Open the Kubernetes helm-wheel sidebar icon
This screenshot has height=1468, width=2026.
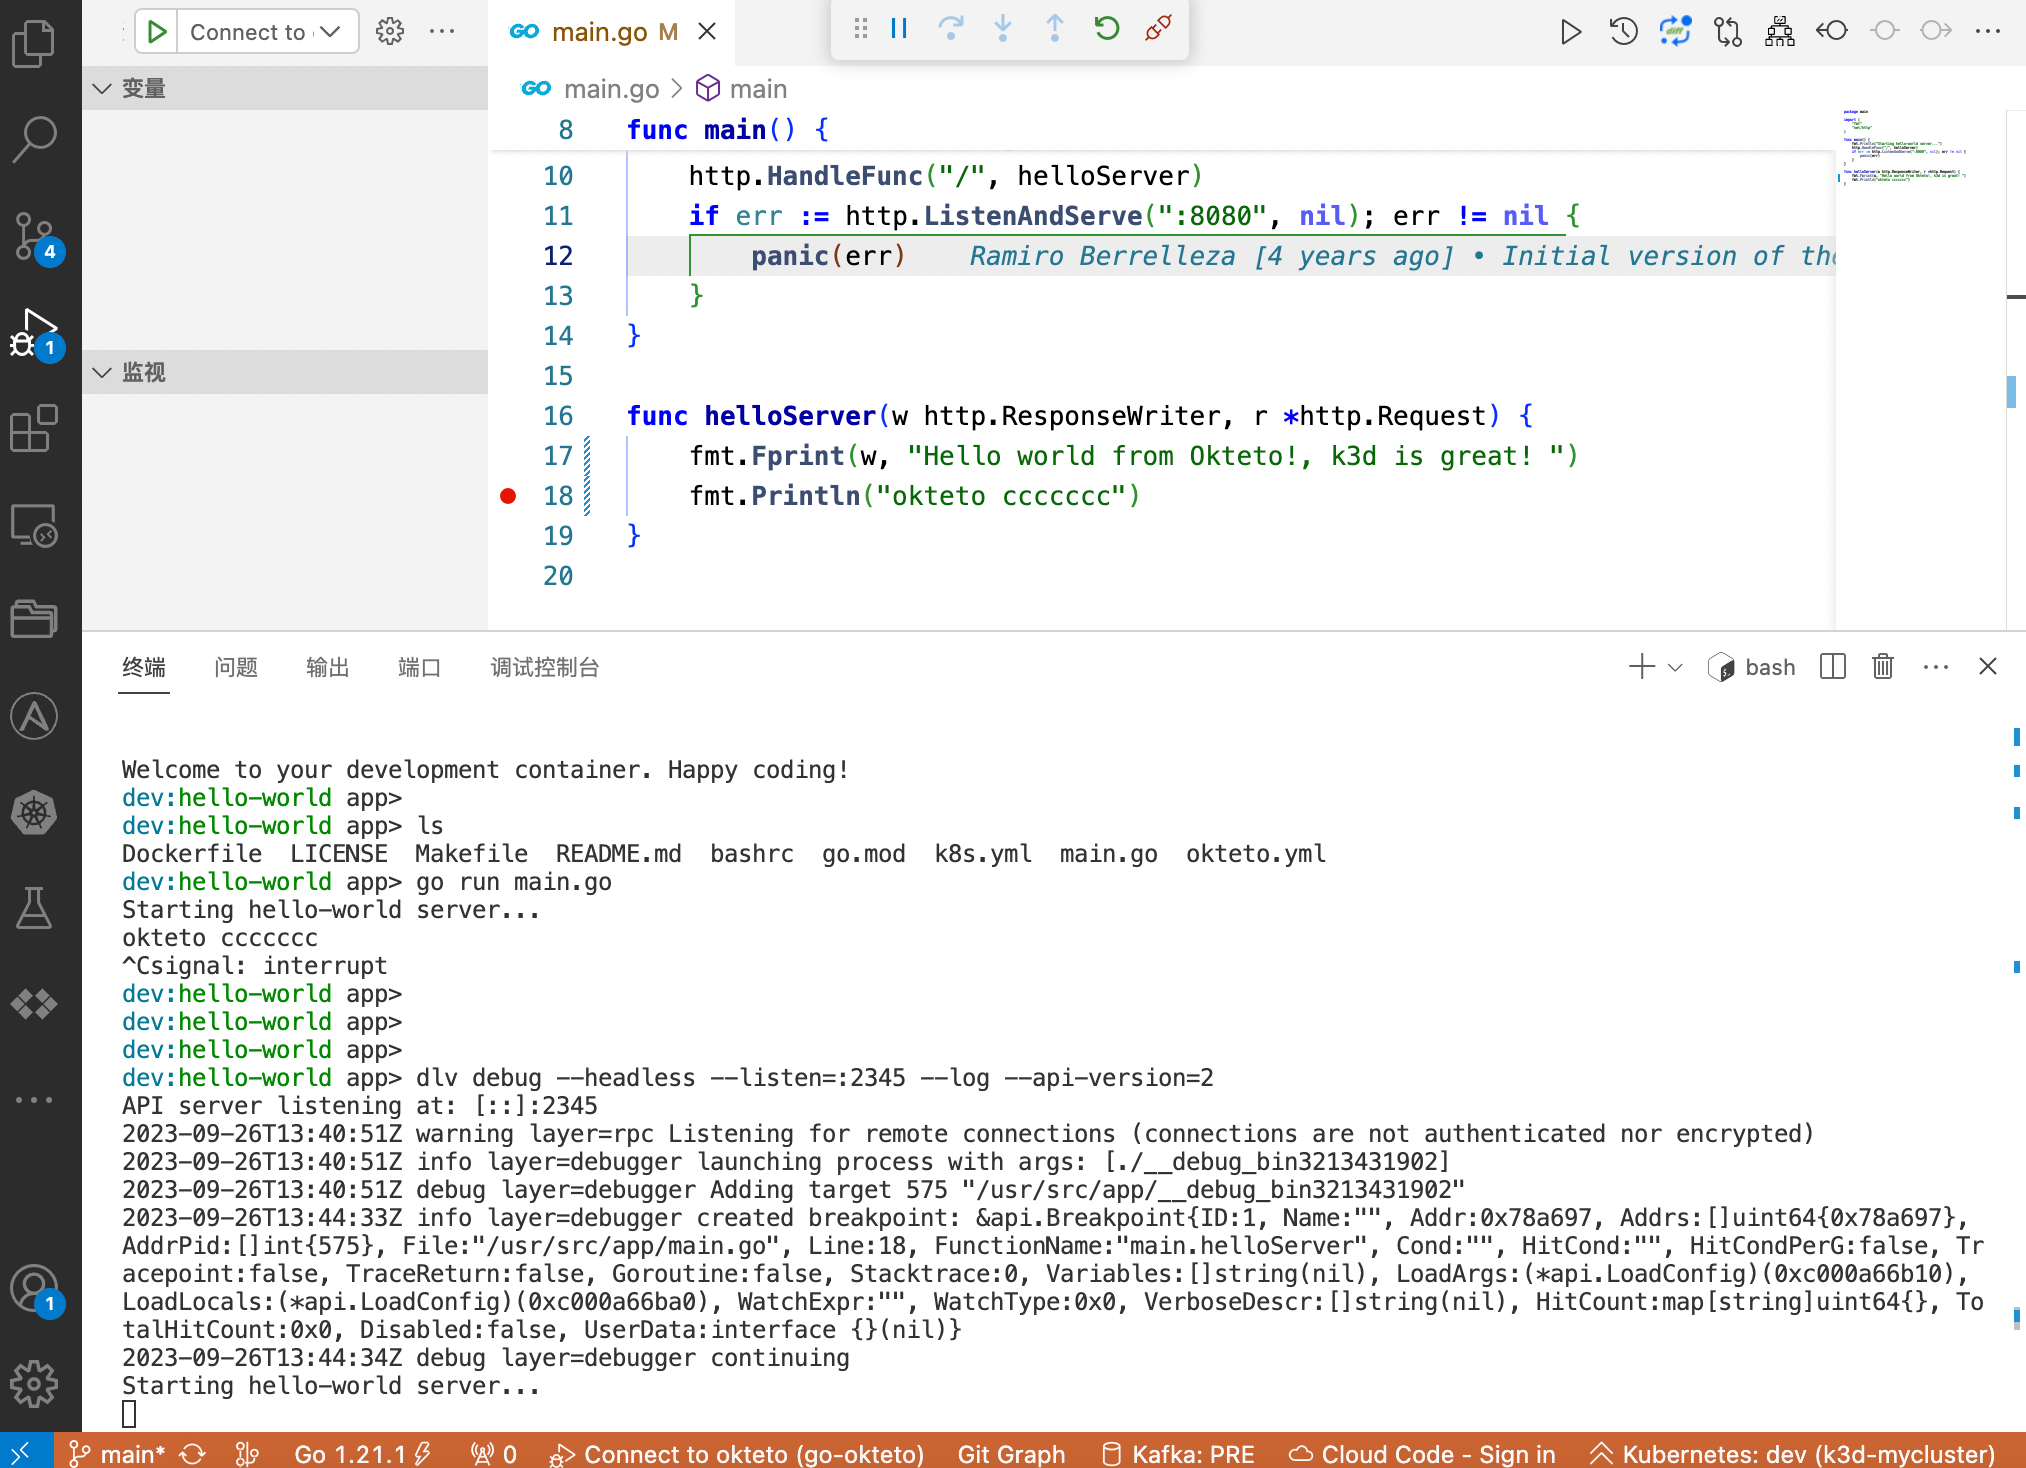(x=34, y=813)
